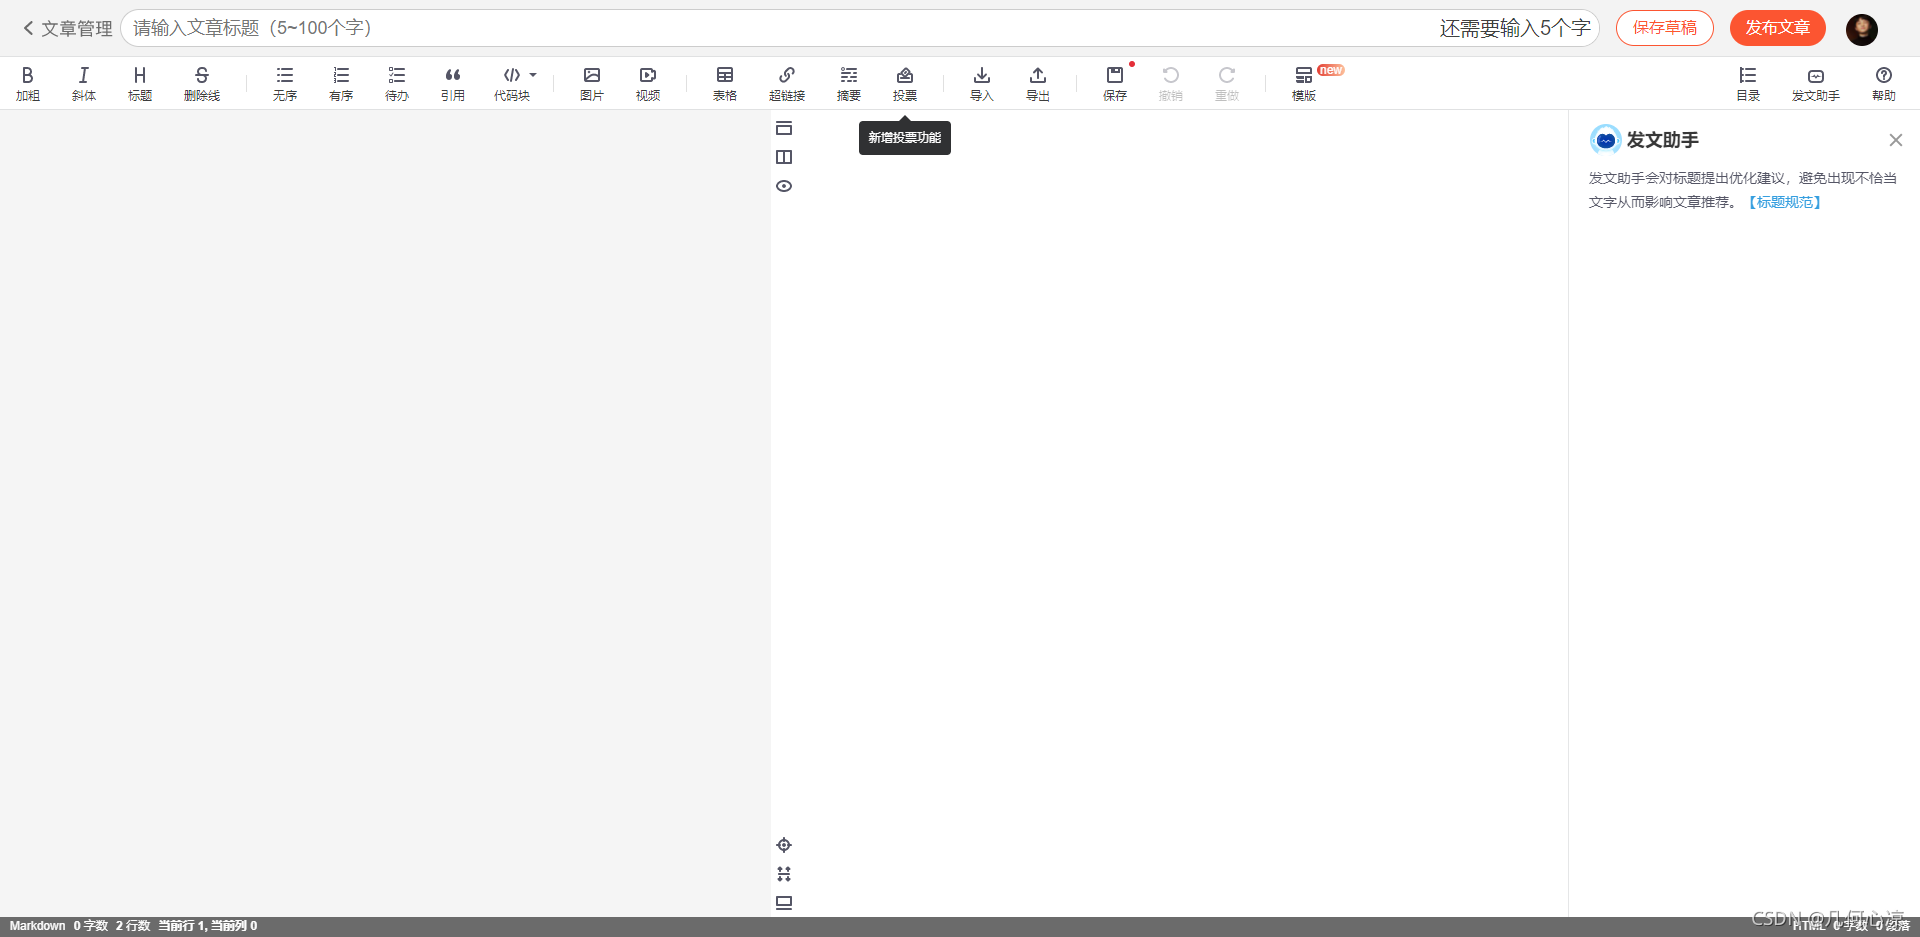This screenshot has width=1920, height=937.
Task: Apply bold (加粗) formatting
Action: click(x=28, y=83)
